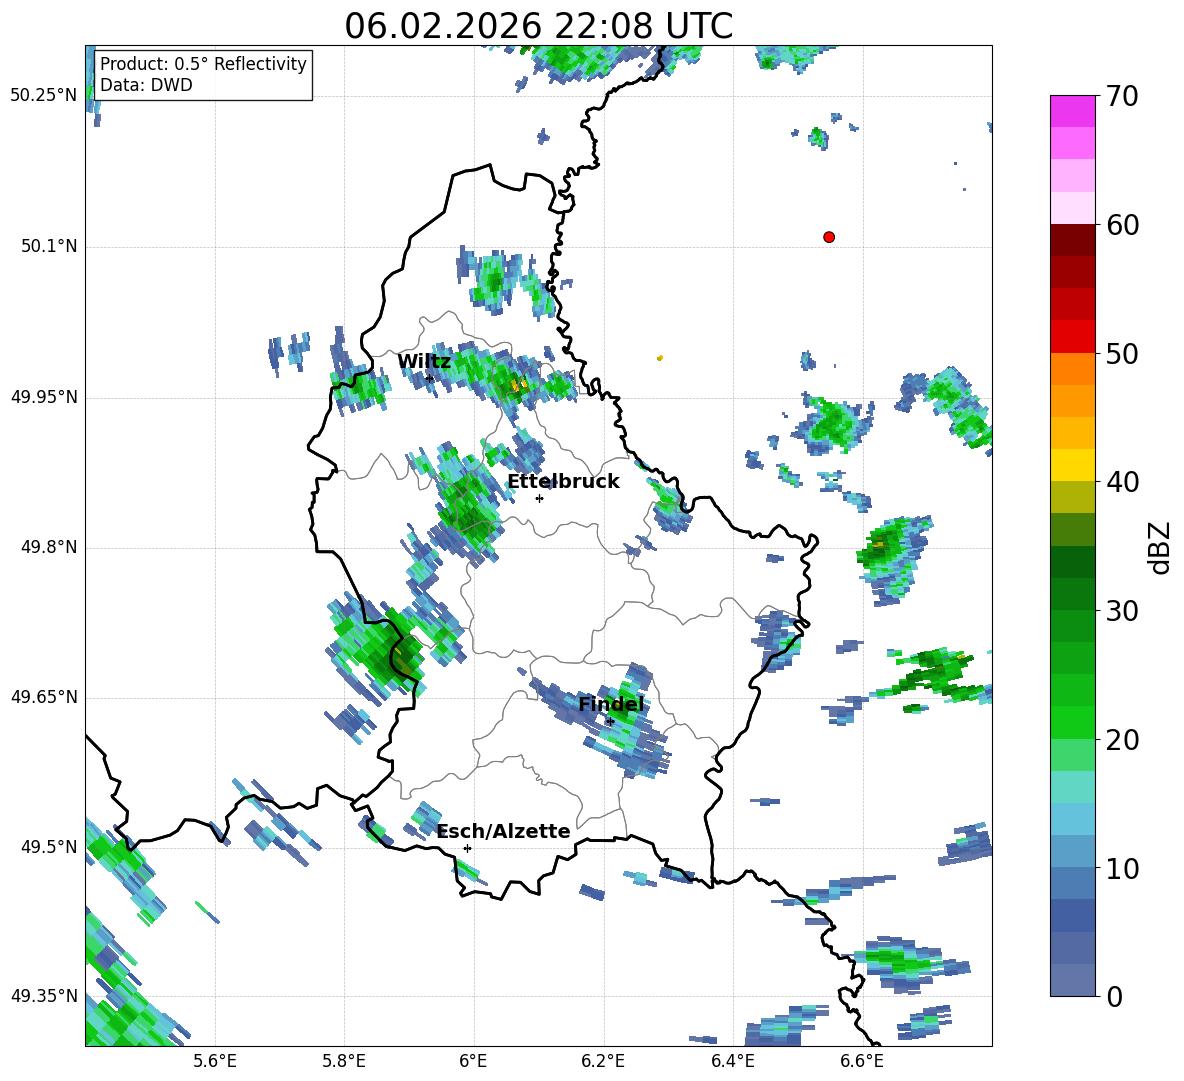Click the 0 value on the colorbar
Screen dimensions: 1184x1081
pos(1113,996)
